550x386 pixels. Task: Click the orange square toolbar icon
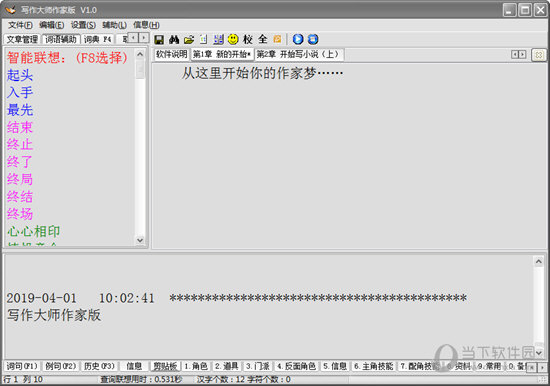pyautogui.click(x=277, y=39)
